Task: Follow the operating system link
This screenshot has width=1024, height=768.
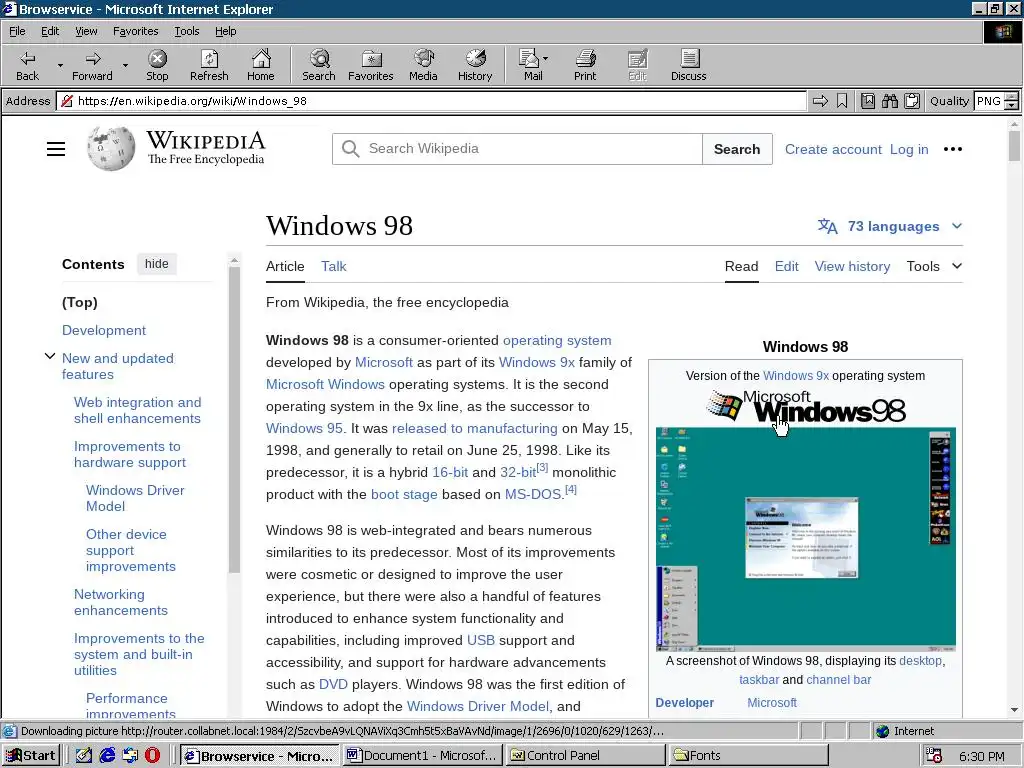Action: [557, 340]
